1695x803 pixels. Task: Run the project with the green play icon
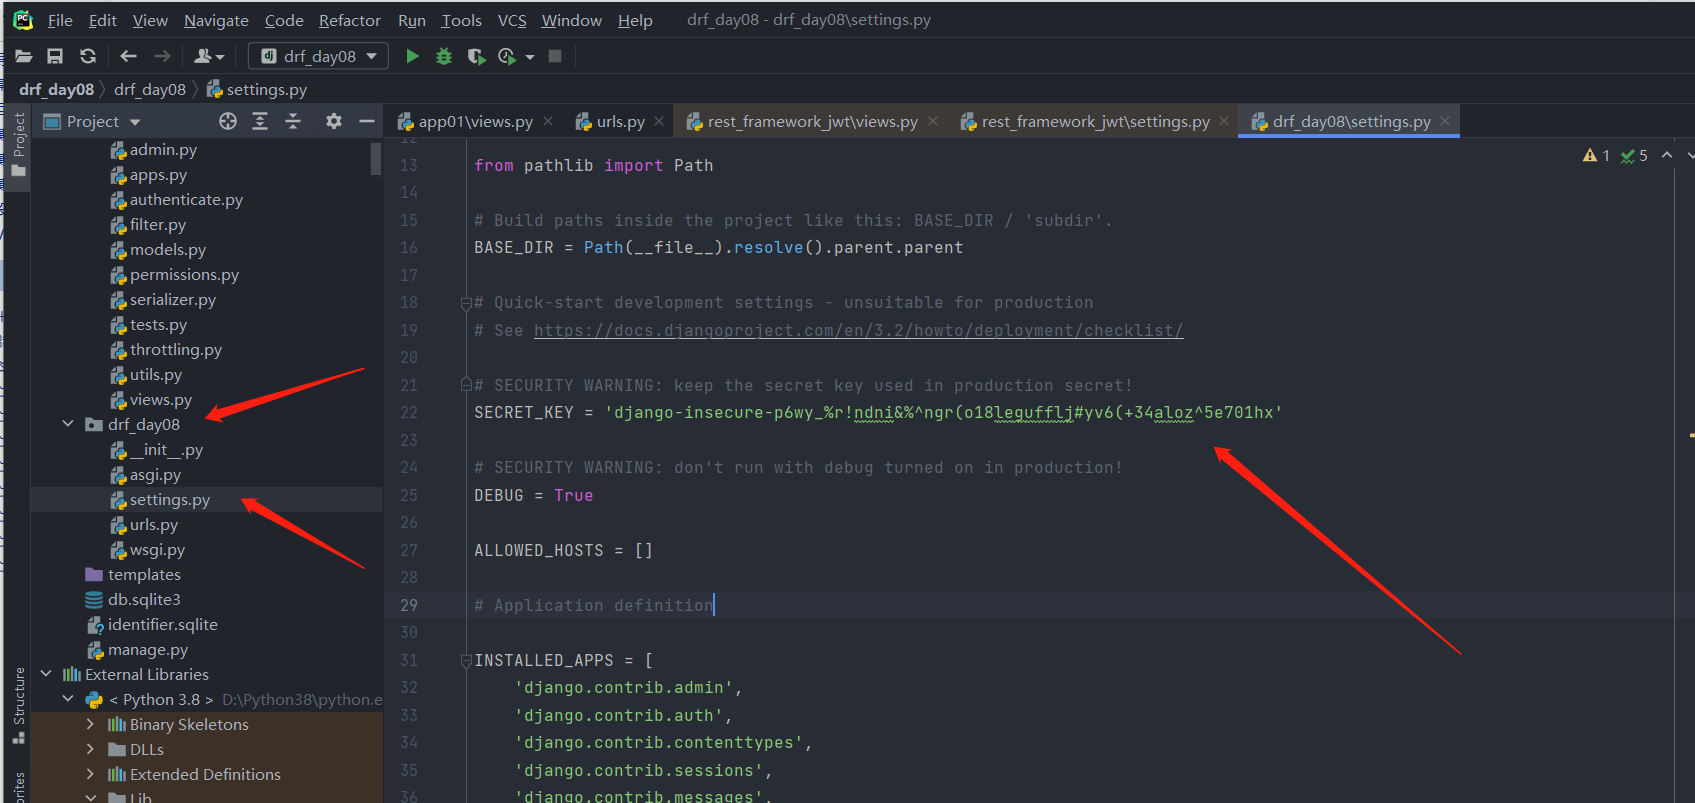pos(412,56)
